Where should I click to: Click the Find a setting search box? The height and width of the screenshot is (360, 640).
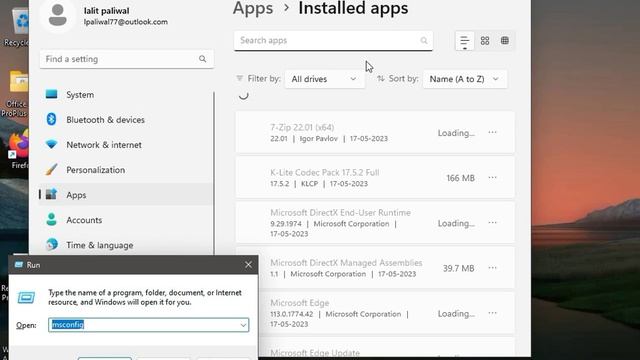[127, 59]
